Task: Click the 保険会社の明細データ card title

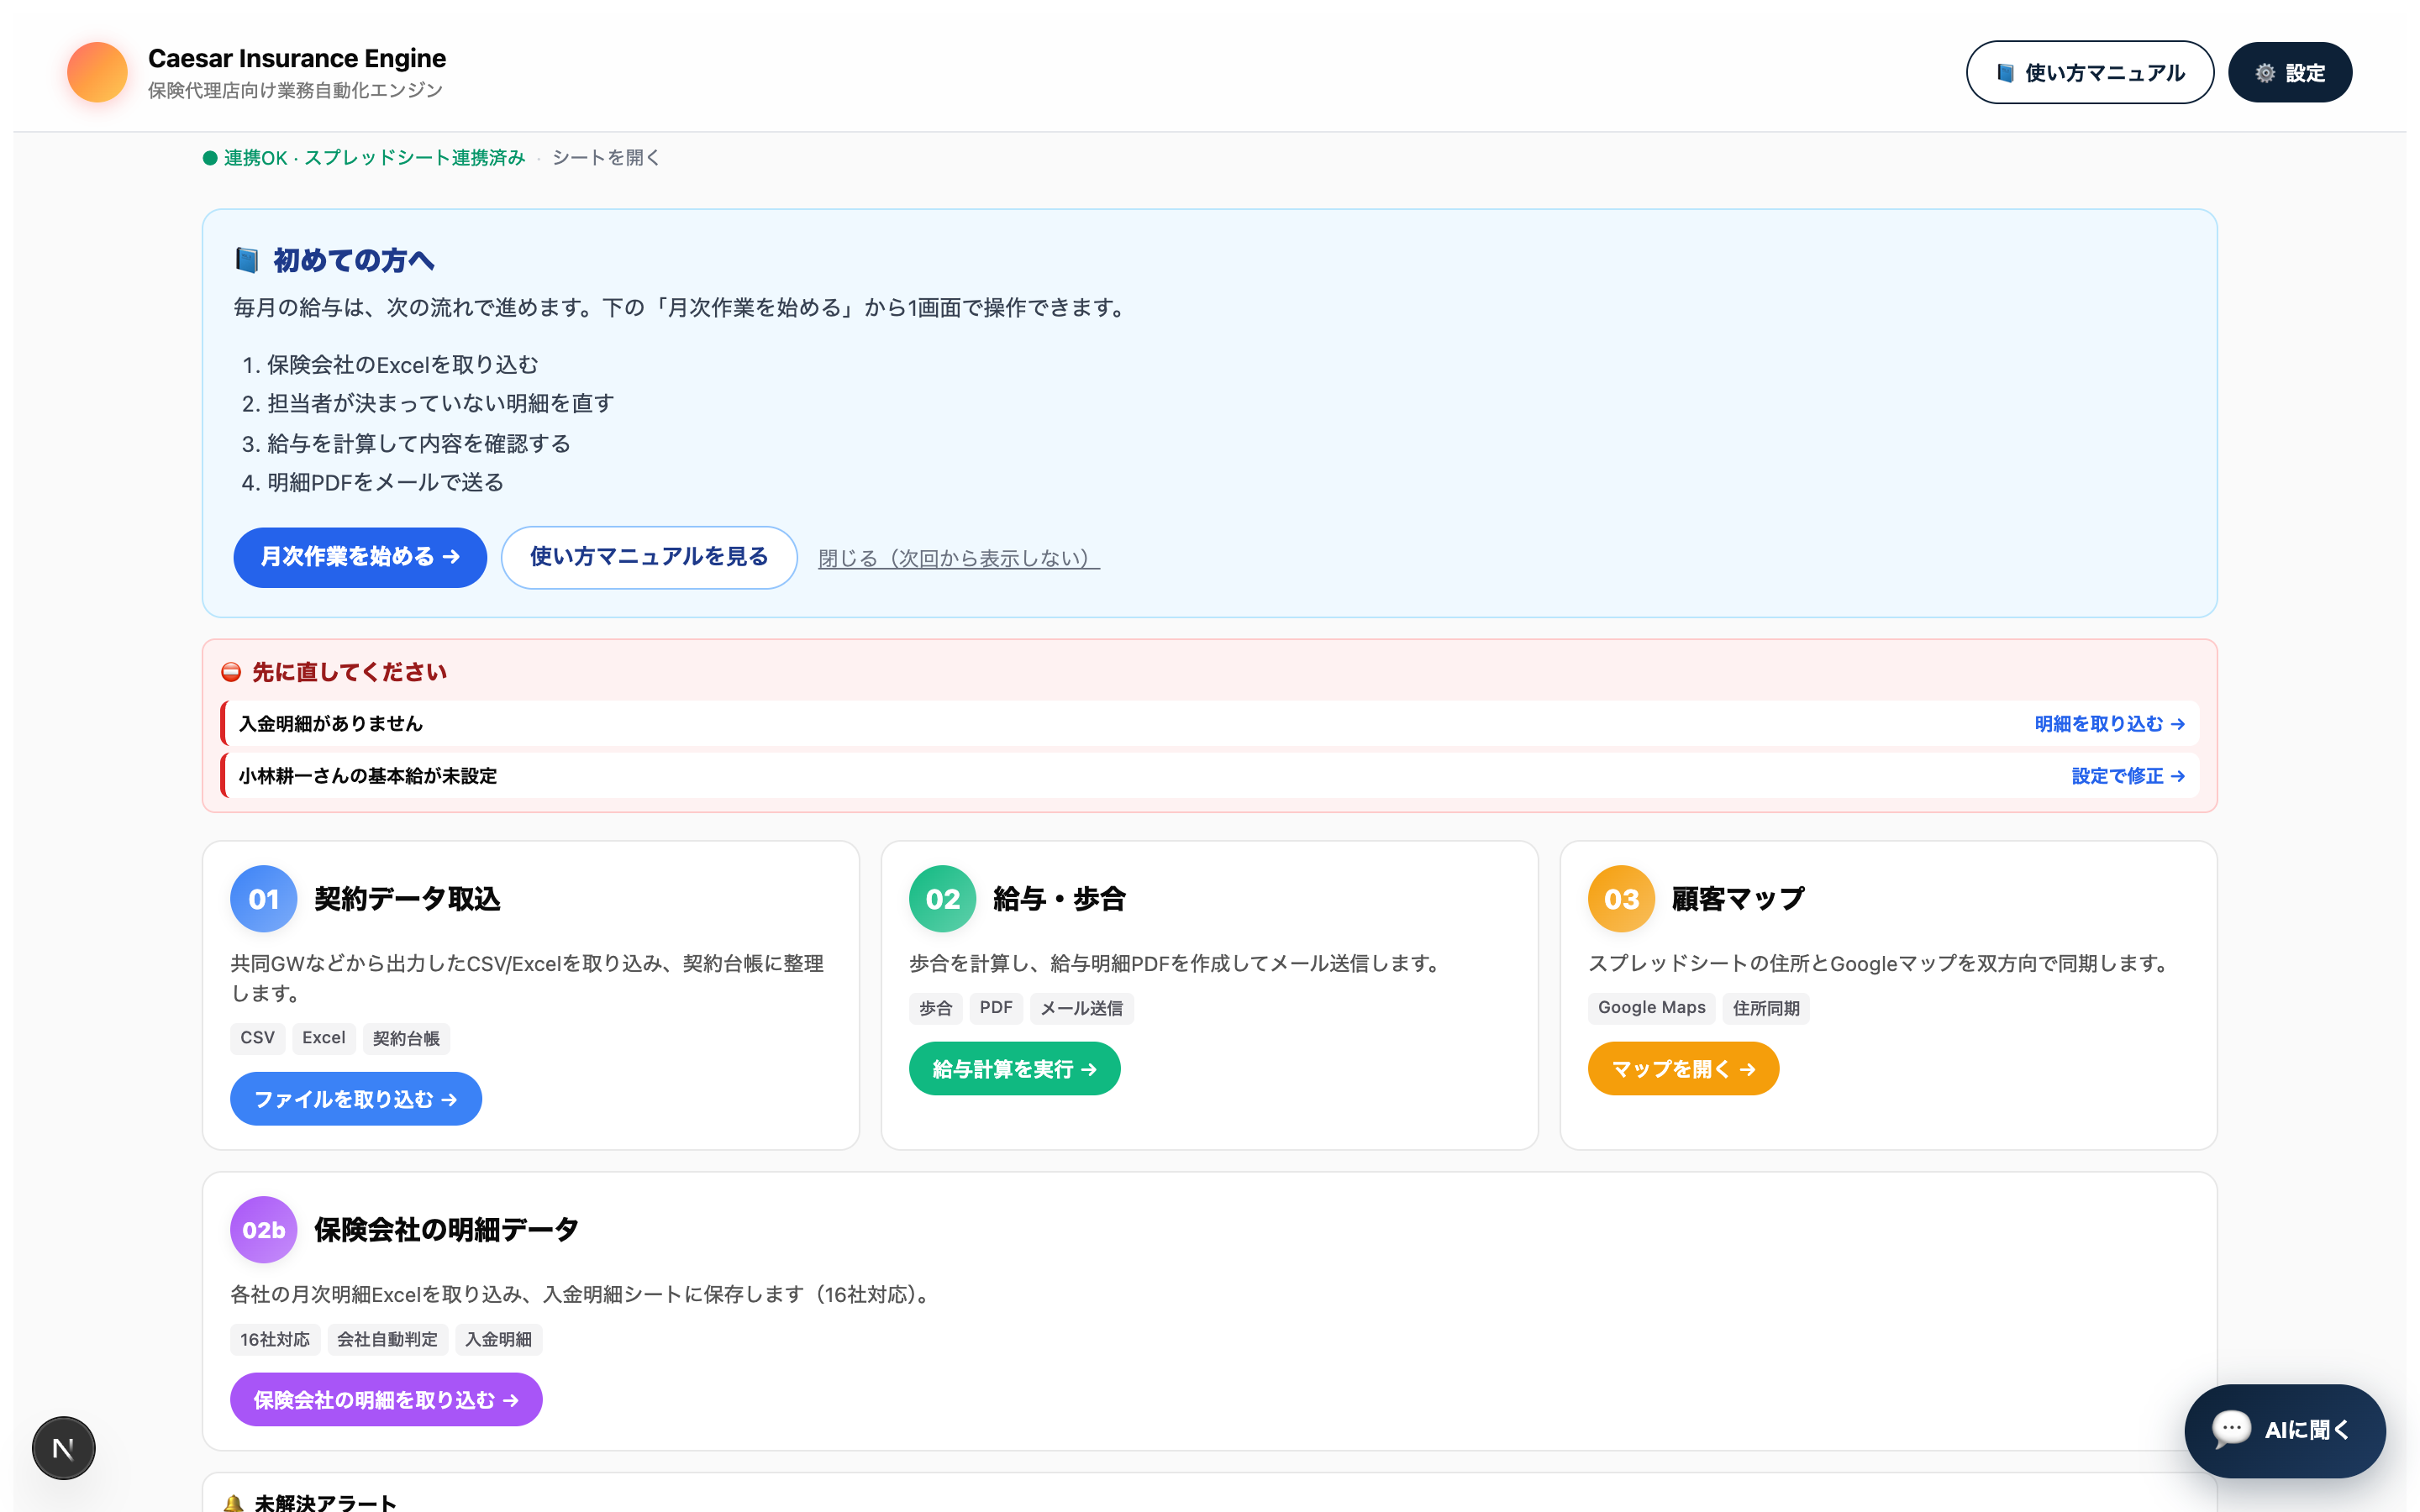Action: pos(446,1230)
